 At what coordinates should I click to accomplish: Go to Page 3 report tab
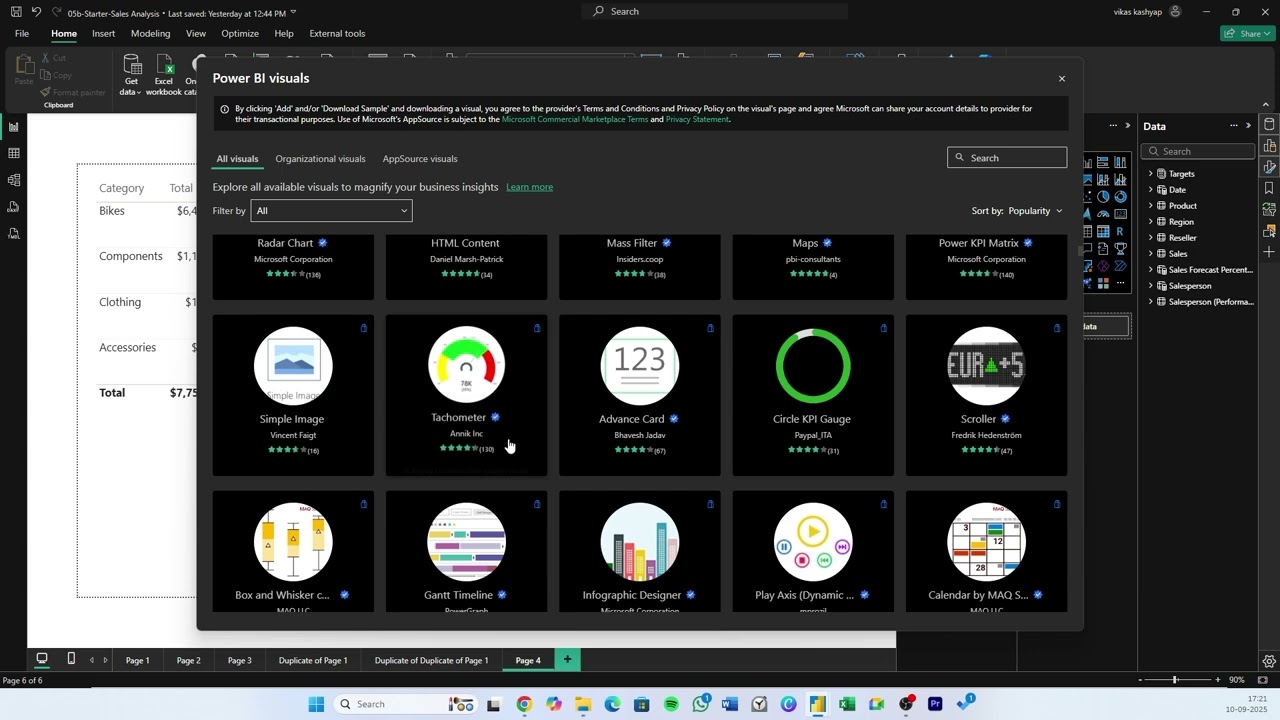[x=239, y=660]
